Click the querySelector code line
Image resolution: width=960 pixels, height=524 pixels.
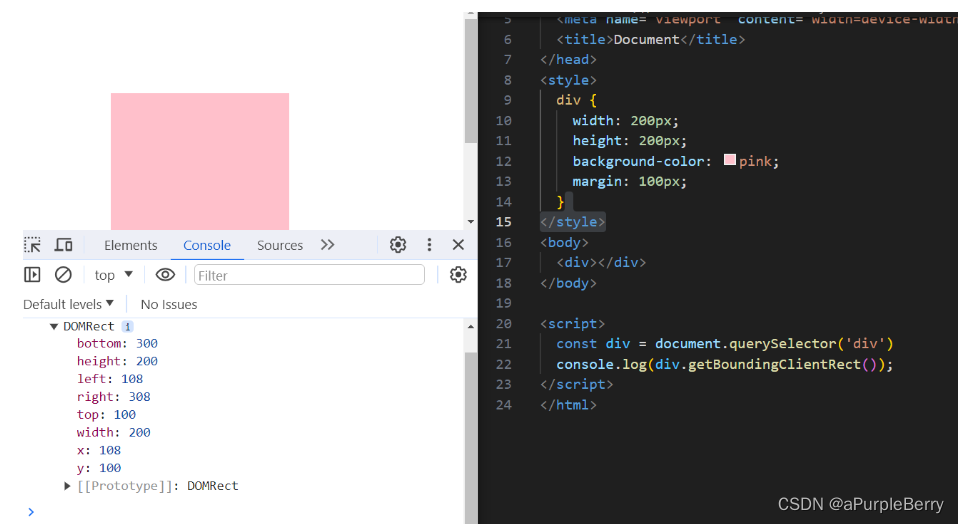click(725, 343)
